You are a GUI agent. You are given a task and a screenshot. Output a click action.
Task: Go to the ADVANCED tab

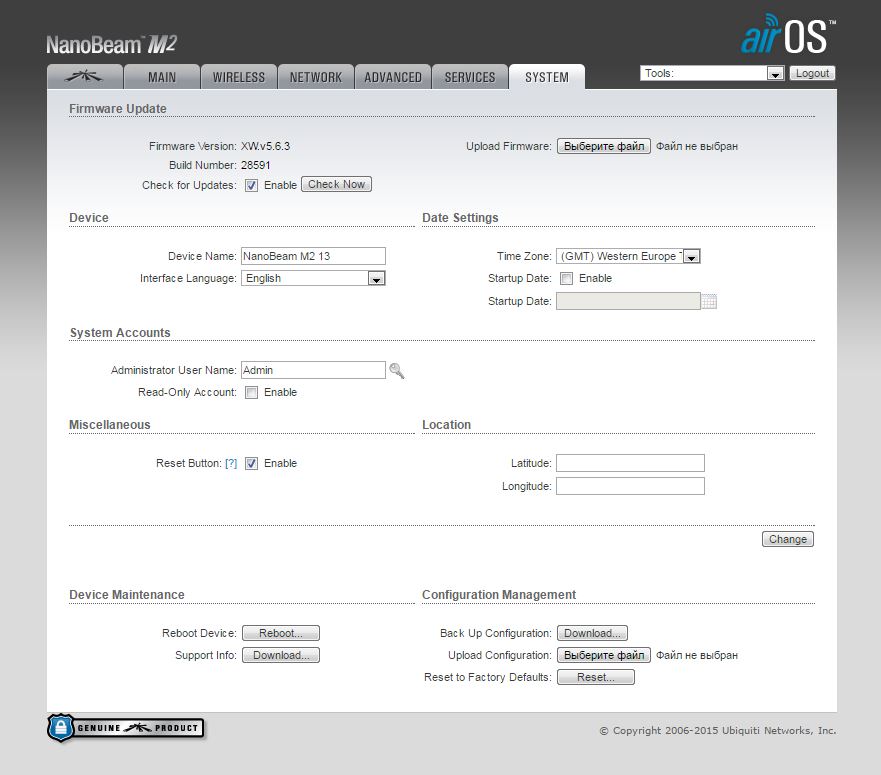393,77
